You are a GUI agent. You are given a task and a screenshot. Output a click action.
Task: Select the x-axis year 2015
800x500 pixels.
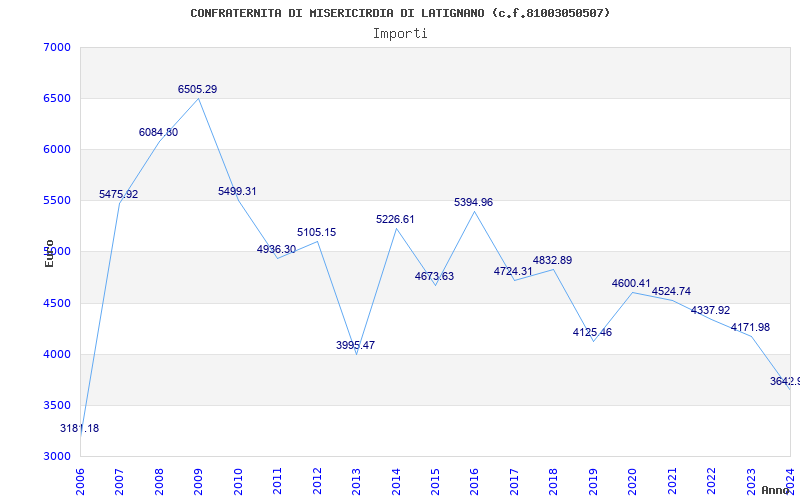coord(435,481)
